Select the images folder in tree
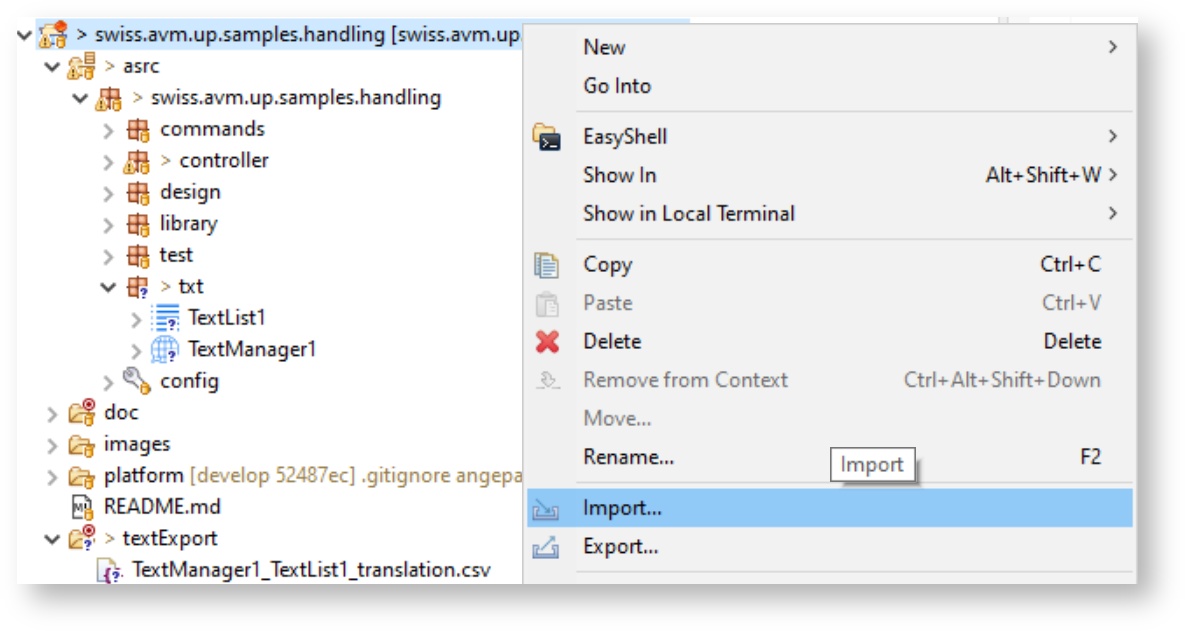1186x632 pixels. pos(136,444)
